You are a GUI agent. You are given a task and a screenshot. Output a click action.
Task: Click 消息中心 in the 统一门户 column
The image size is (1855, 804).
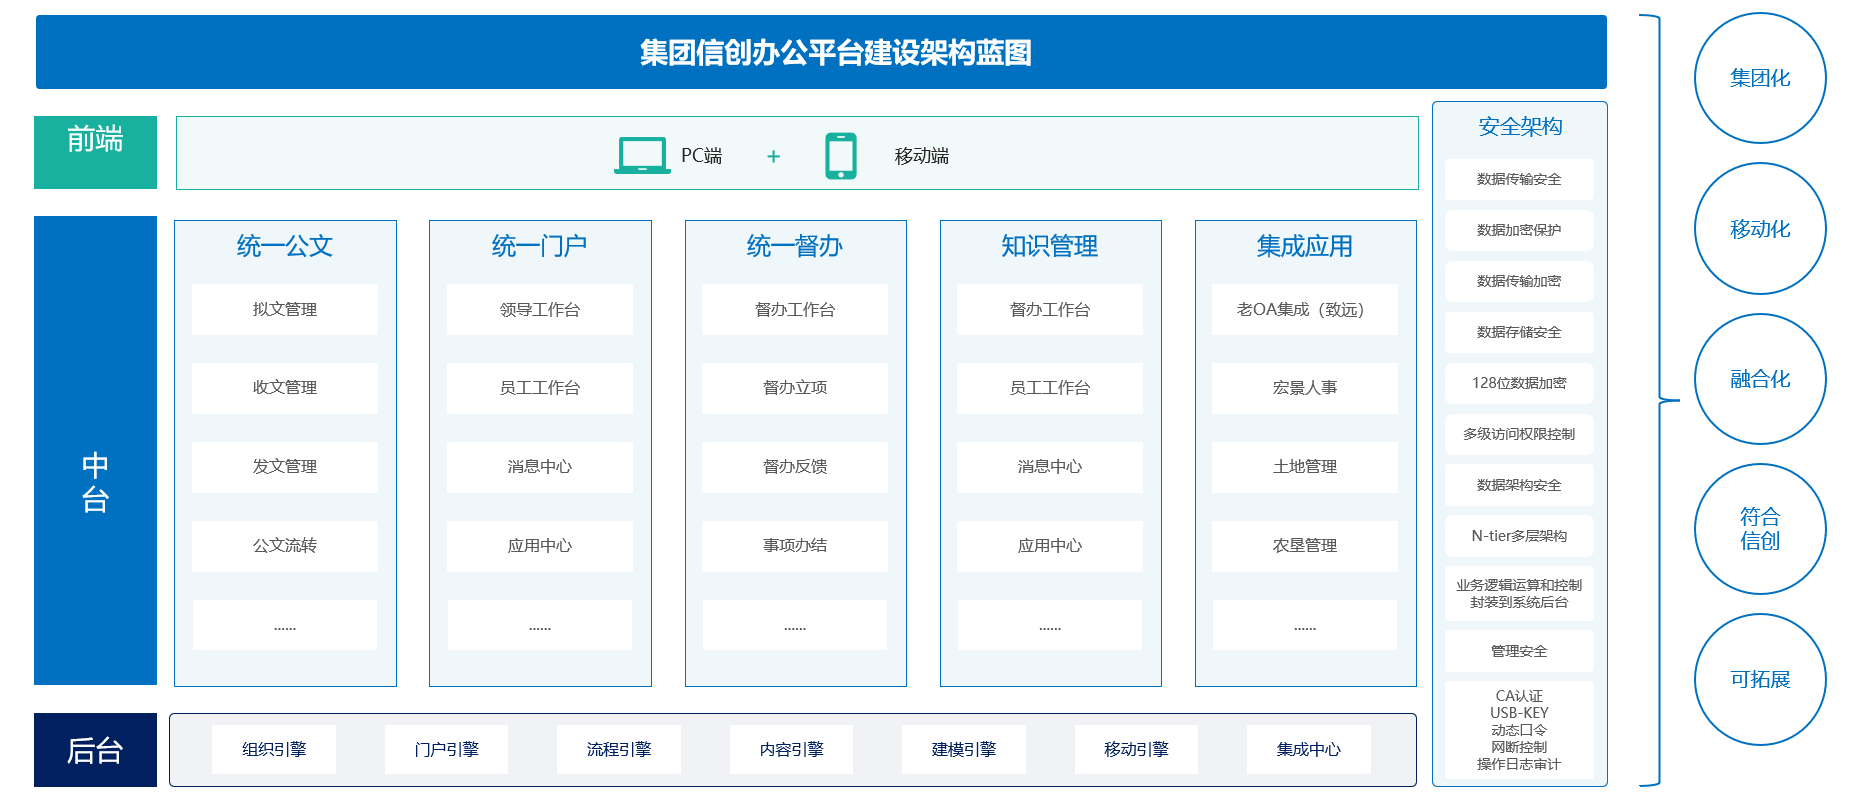pyautogui.click(x=540, y=467)
